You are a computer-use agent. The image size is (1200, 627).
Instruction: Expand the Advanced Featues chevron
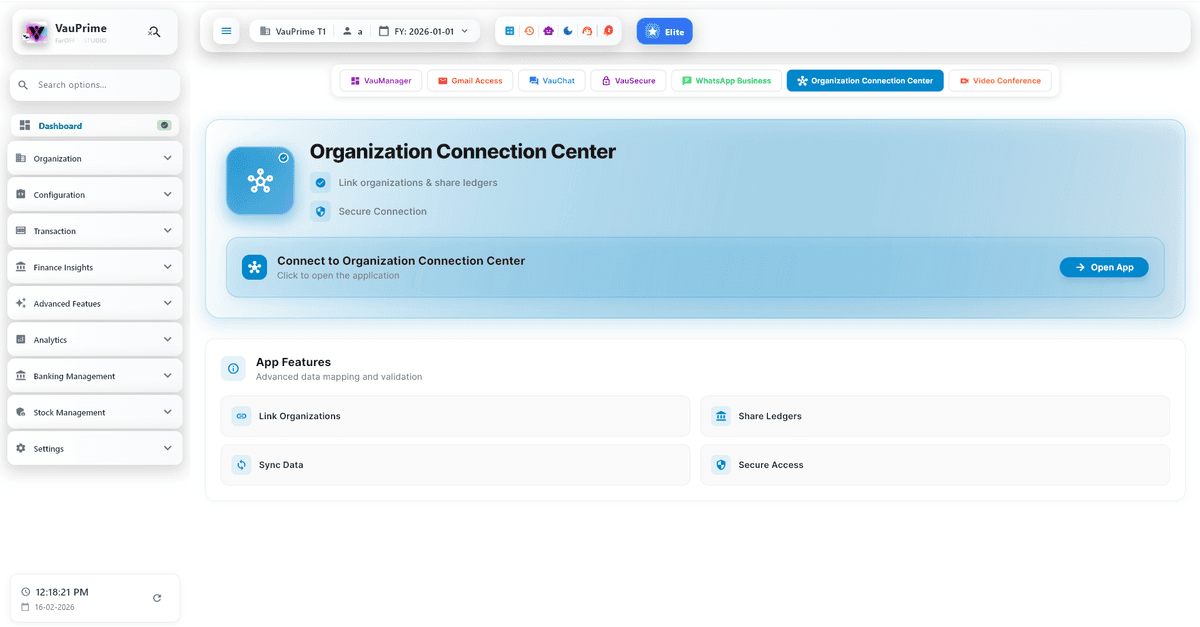click(x=167, y=303)
